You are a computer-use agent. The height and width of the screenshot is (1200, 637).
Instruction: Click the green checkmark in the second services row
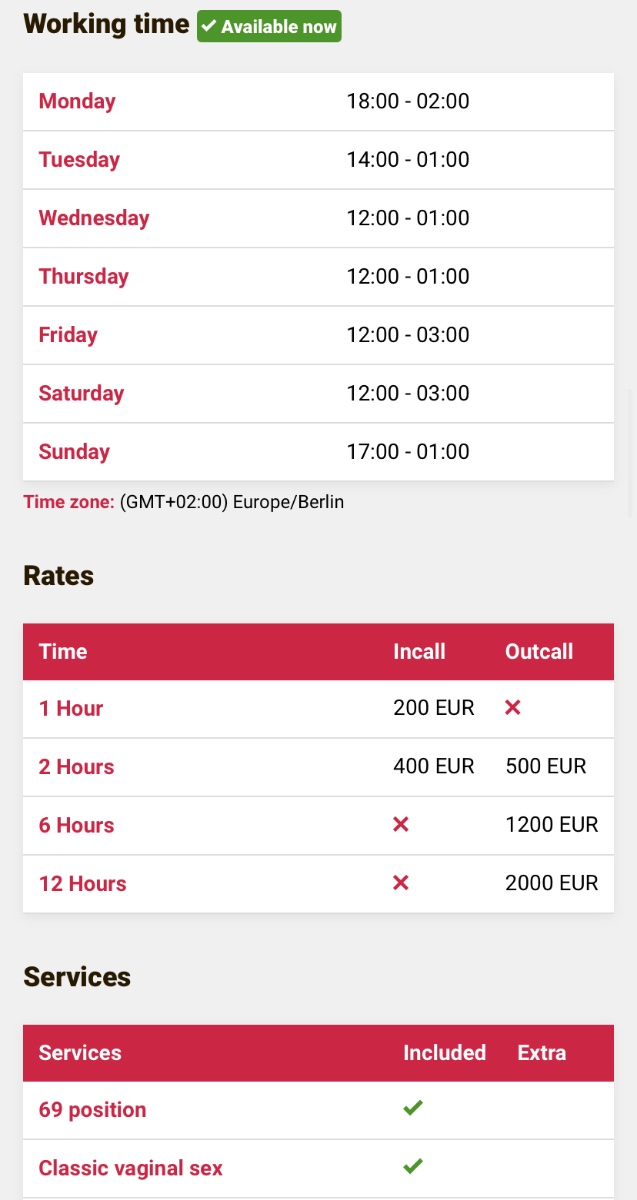click(413, 1166)
